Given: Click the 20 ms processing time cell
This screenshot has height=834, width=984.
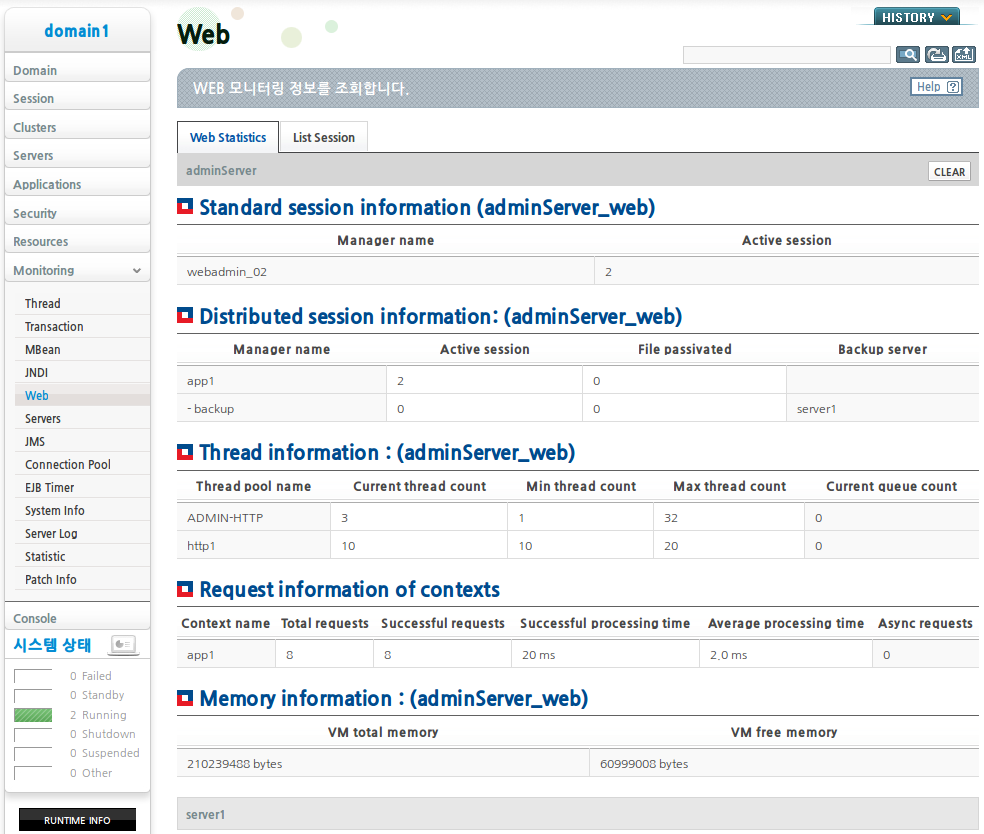Looking at the screenshot, I should tap(605, 655).
